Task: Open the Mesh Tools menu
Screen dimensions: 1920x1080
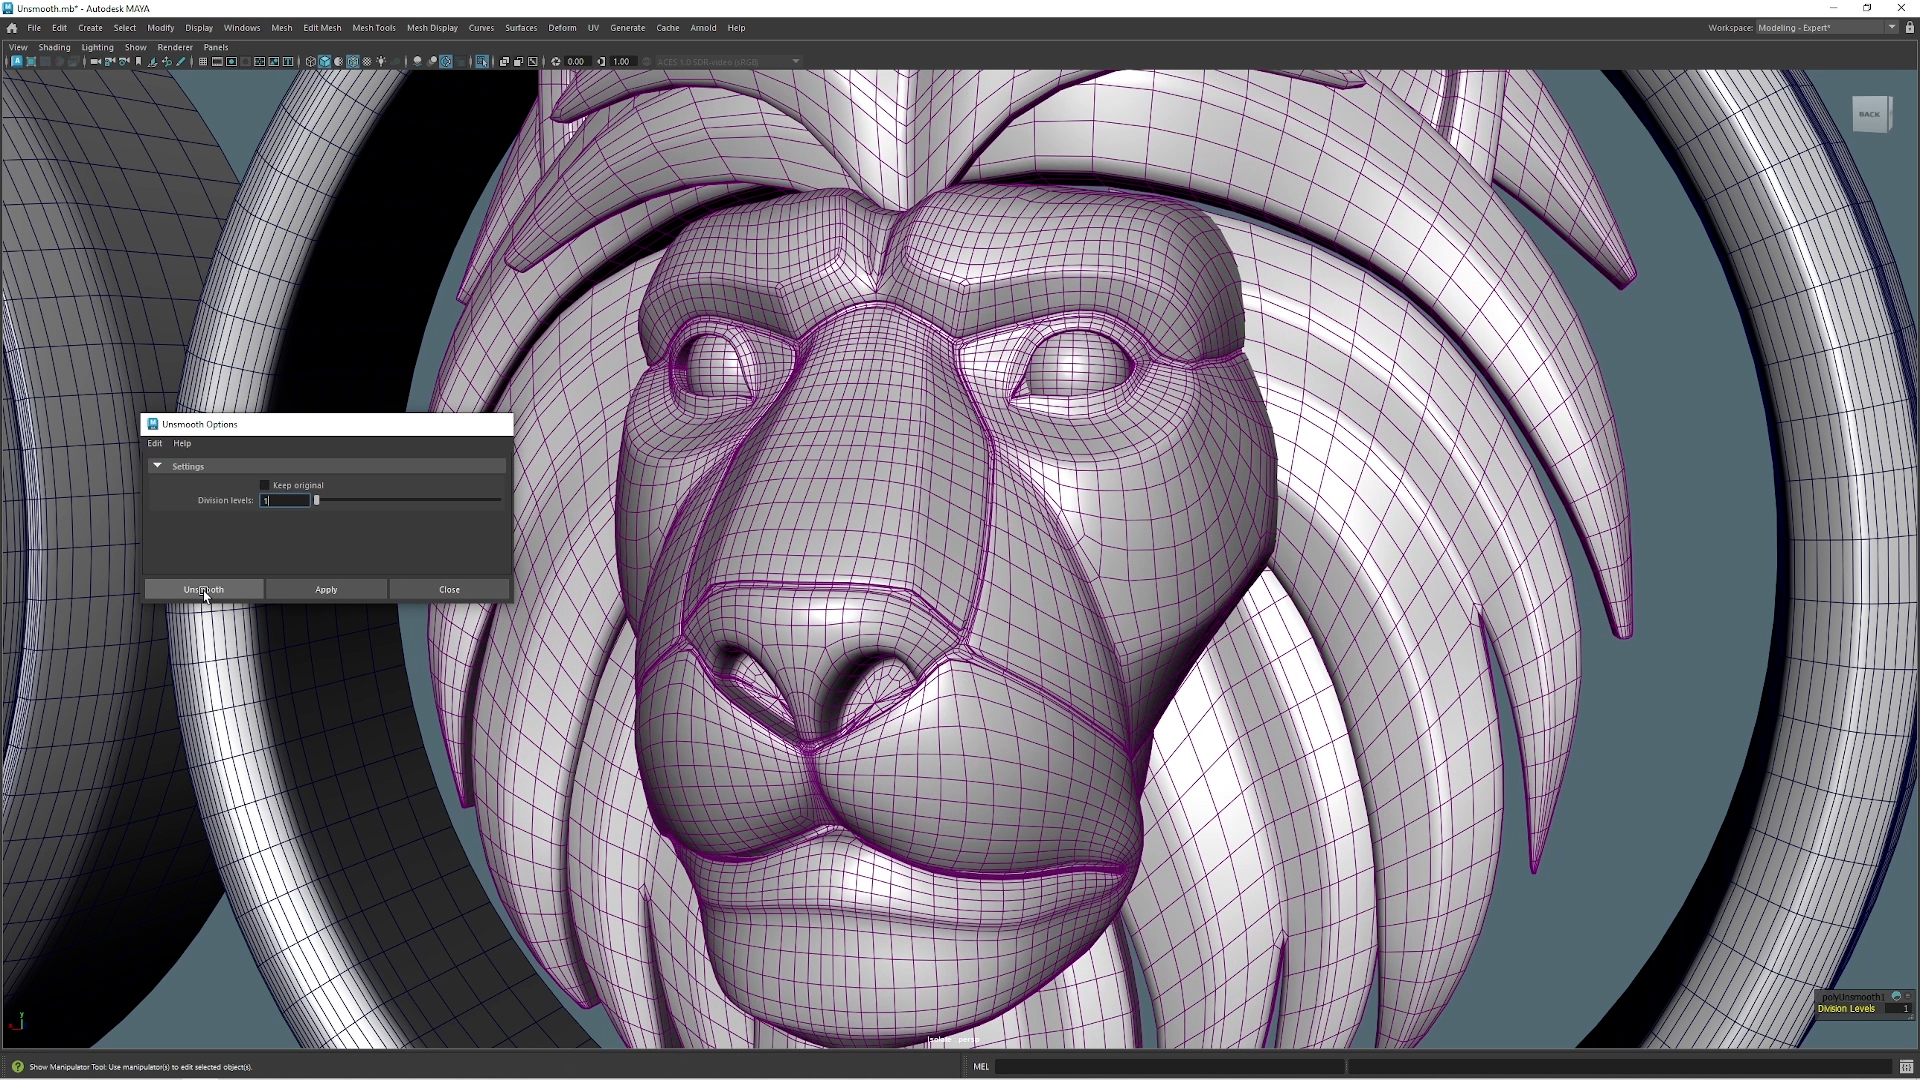Action: tap(374, 28)
